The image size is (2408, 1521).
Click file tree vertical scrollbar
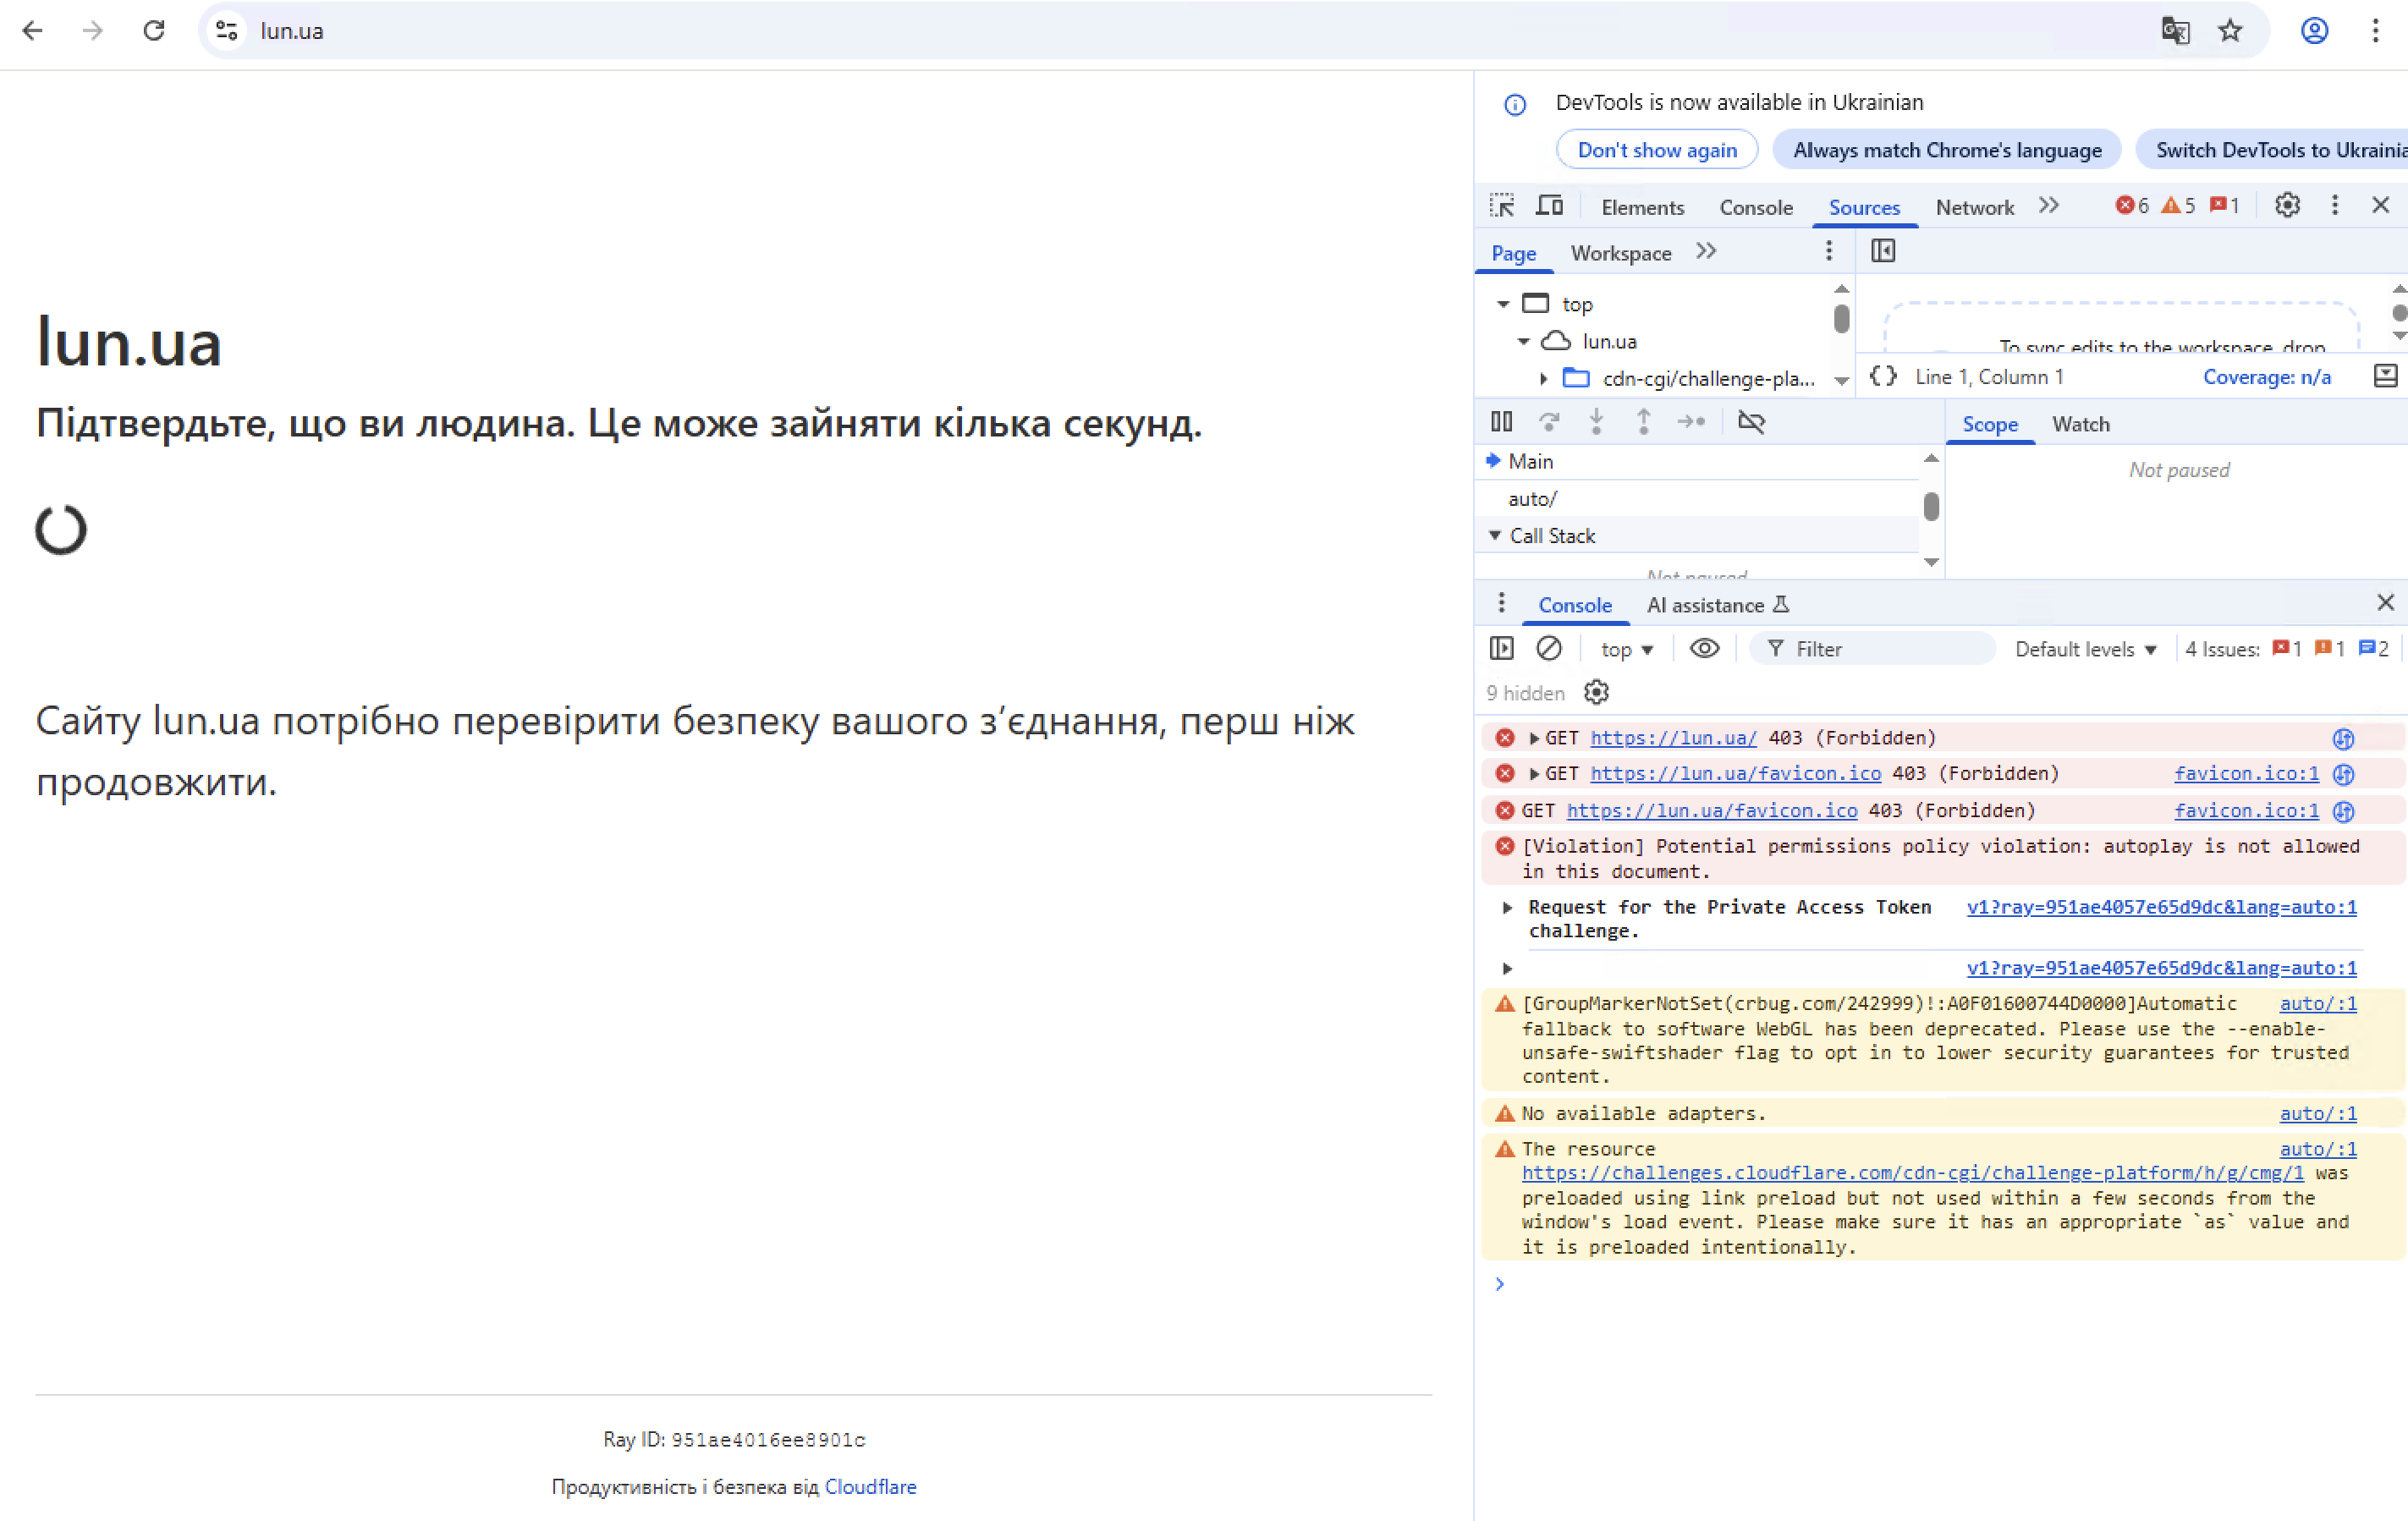click(1841, 319)
